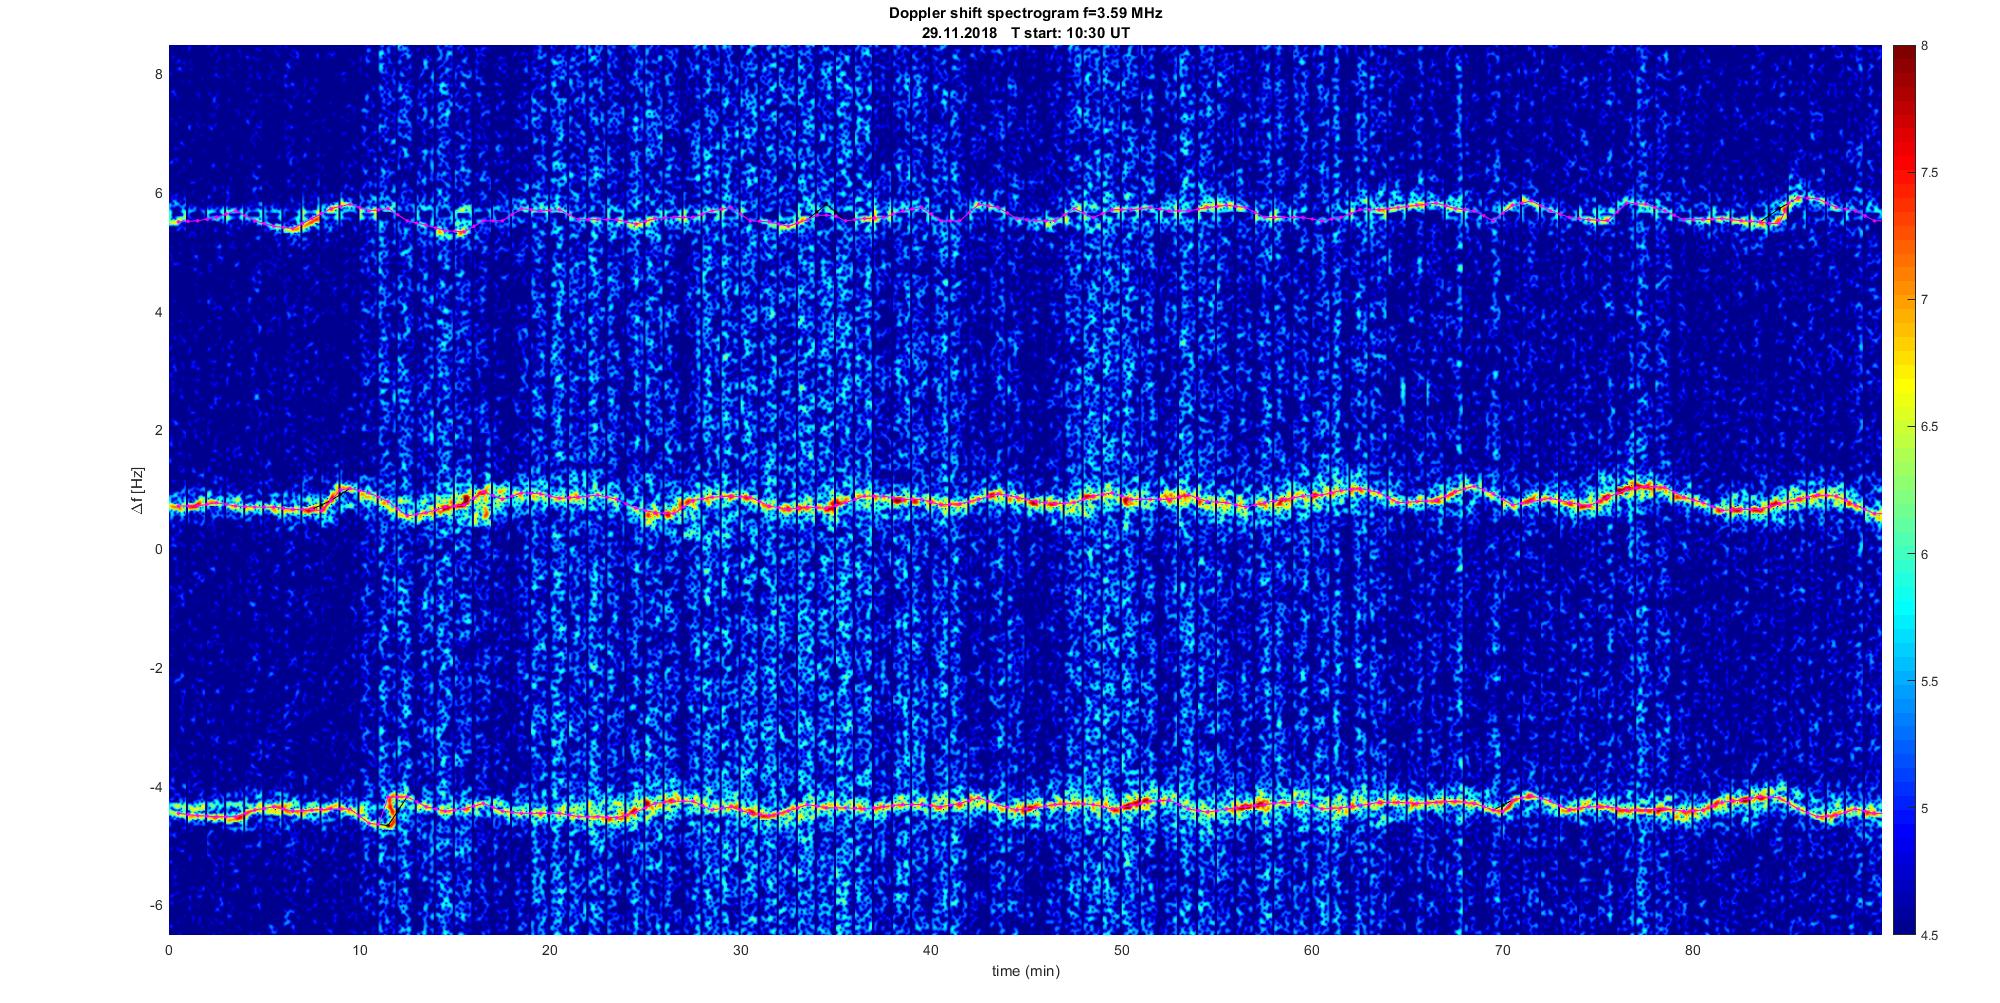2000x1003 pixels.
Task: Click the y-axis tick label '6'
Action: point(158,193)
